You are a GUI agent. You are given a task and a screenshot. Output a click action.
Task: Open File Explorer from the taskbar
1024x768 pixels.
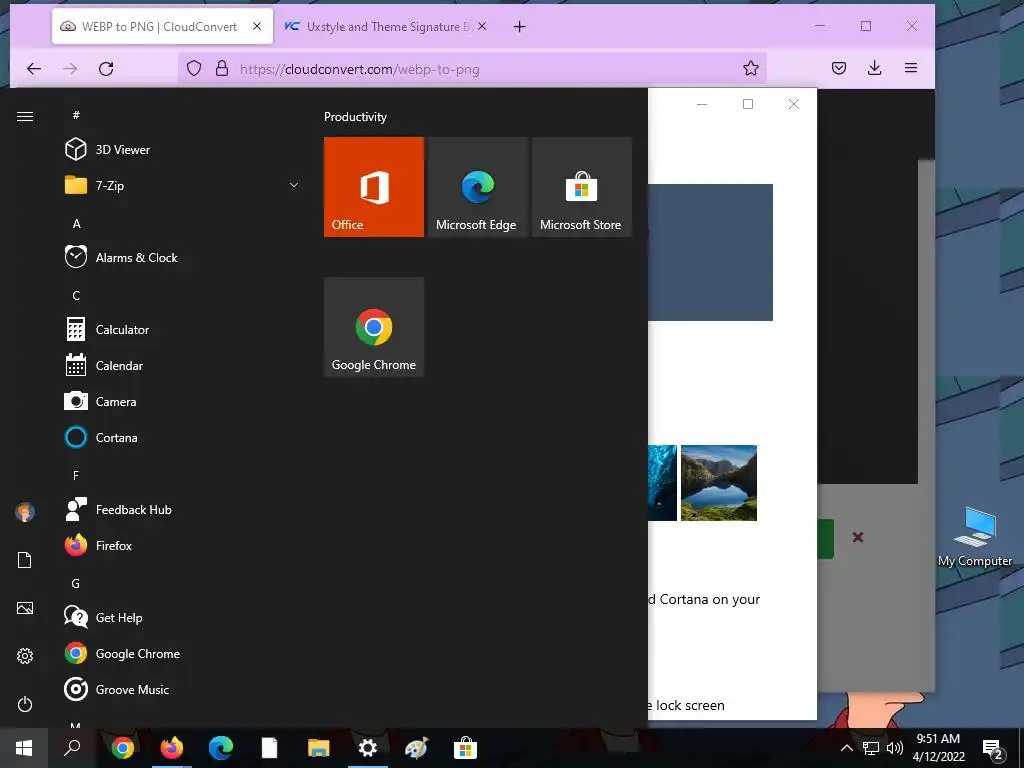tap(319, 748)
